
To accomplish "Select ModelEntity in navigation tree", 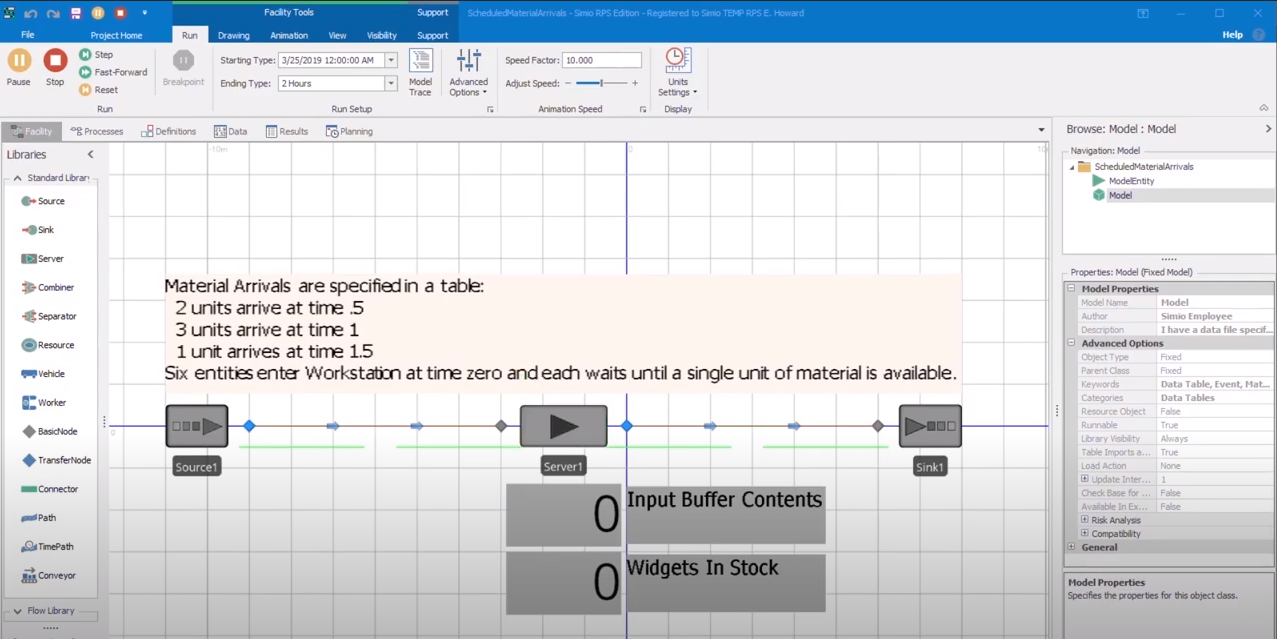I will (1130, 181).
